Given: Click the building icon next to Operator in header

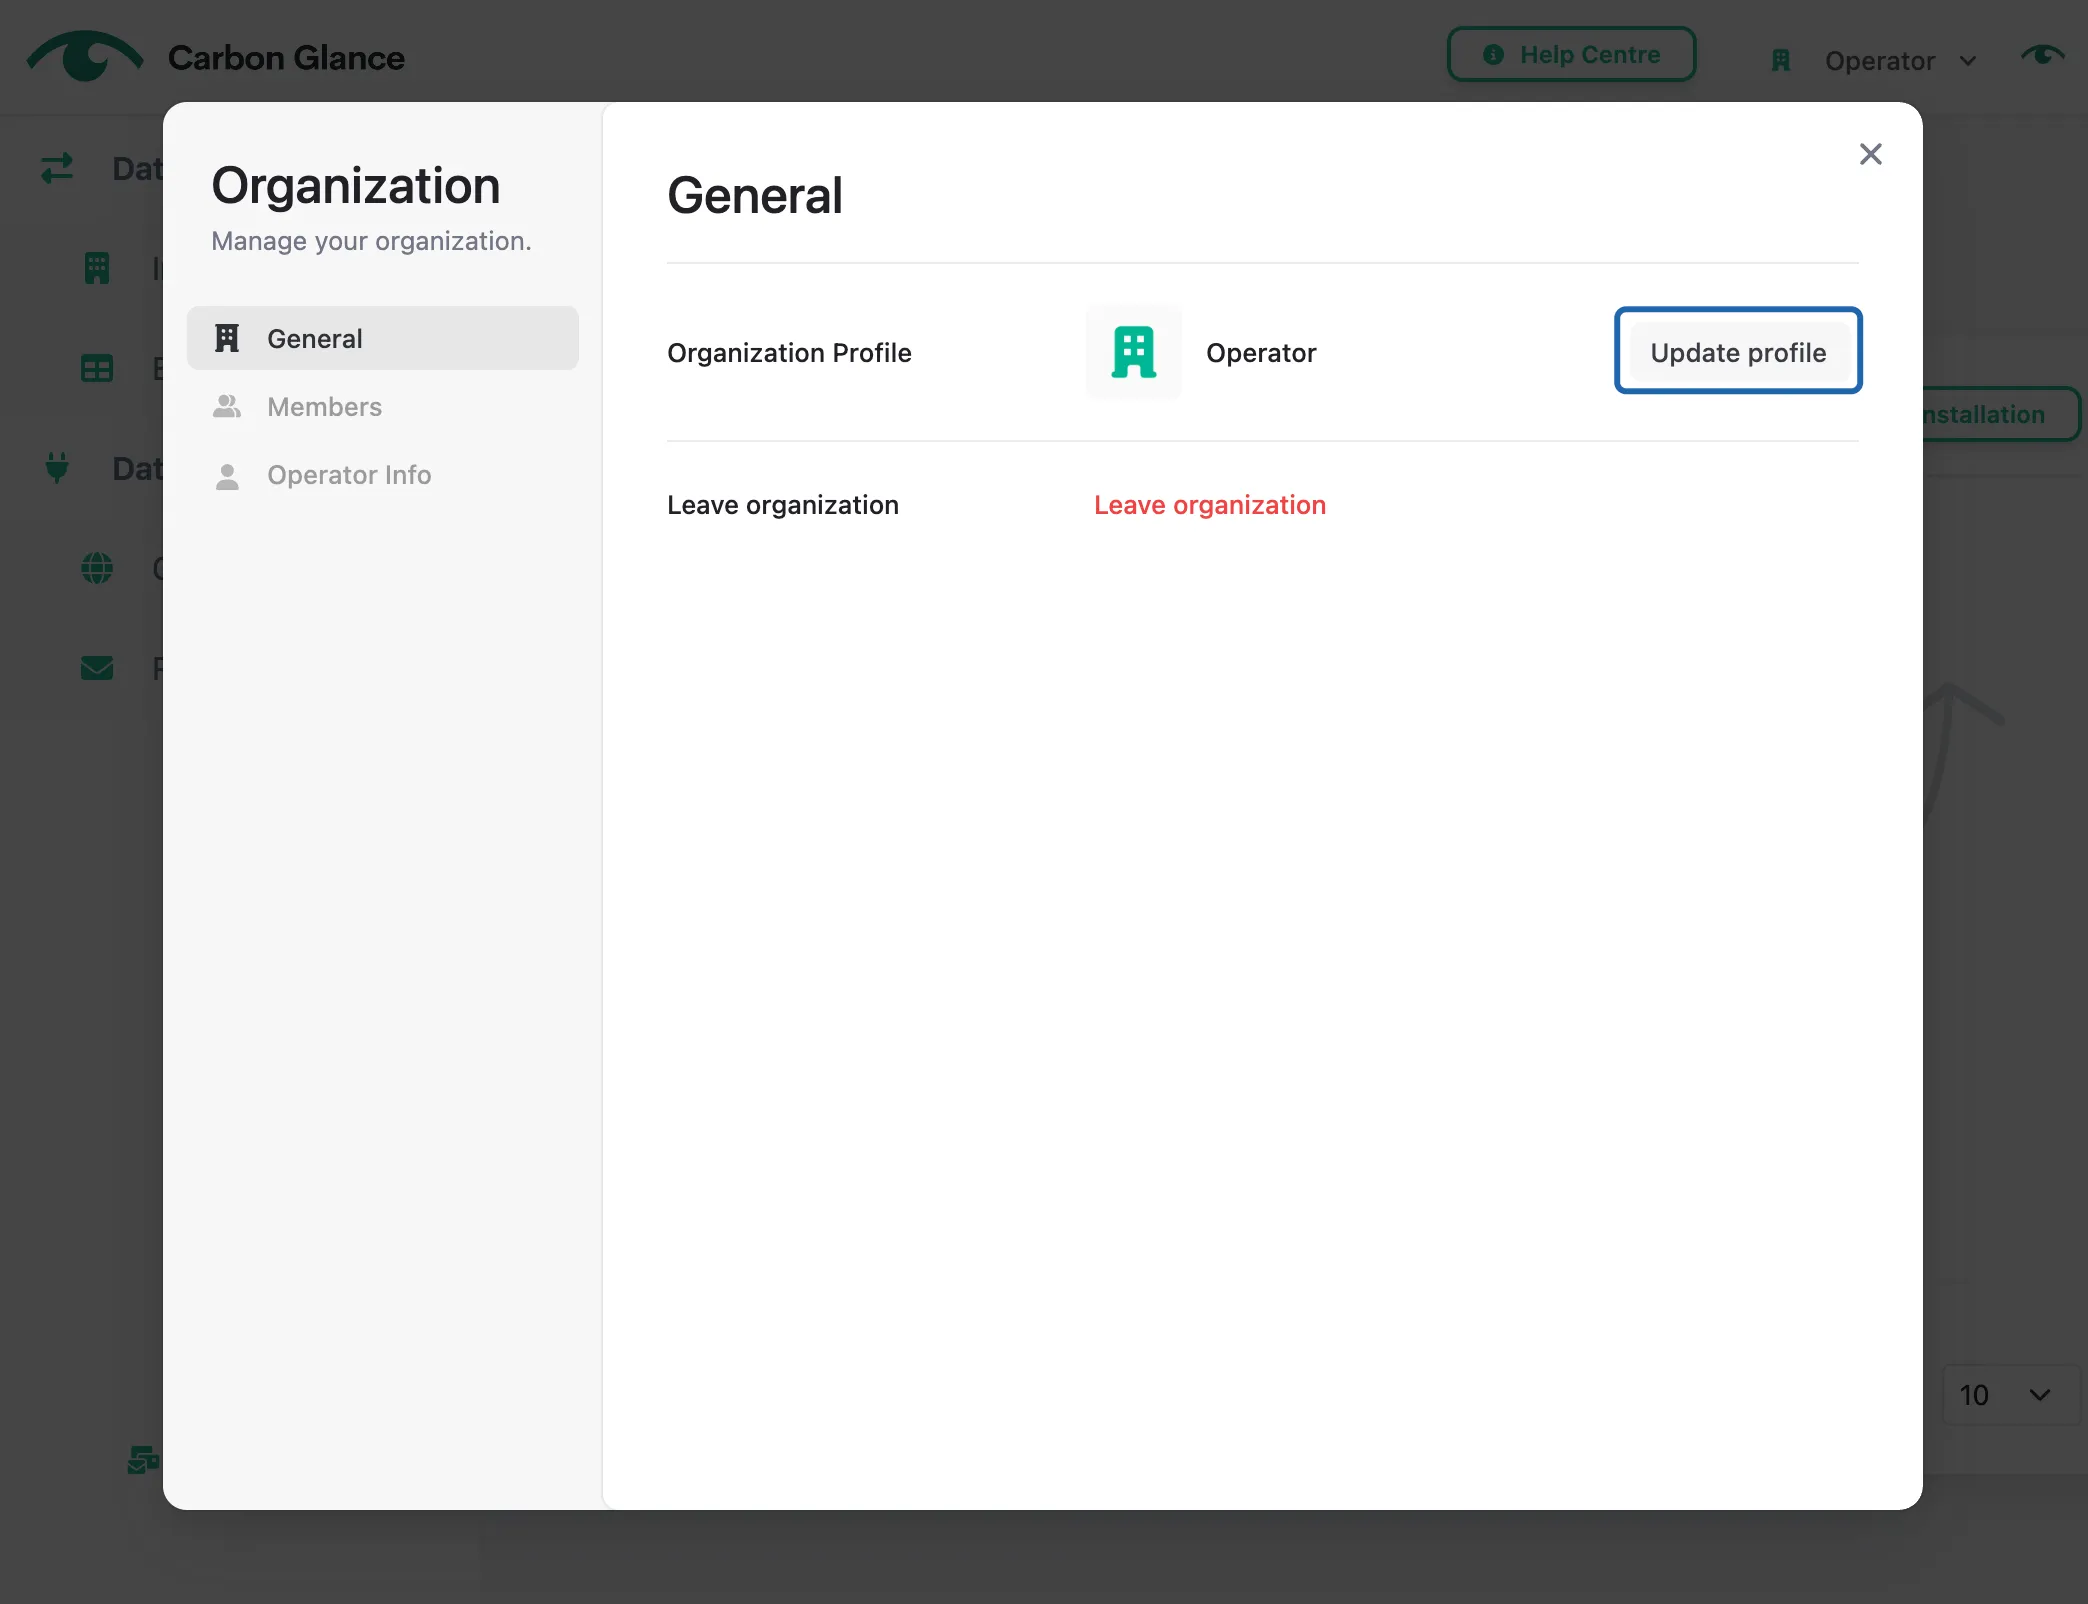Looking at the screenshot, I should (x=1780, y=60).
